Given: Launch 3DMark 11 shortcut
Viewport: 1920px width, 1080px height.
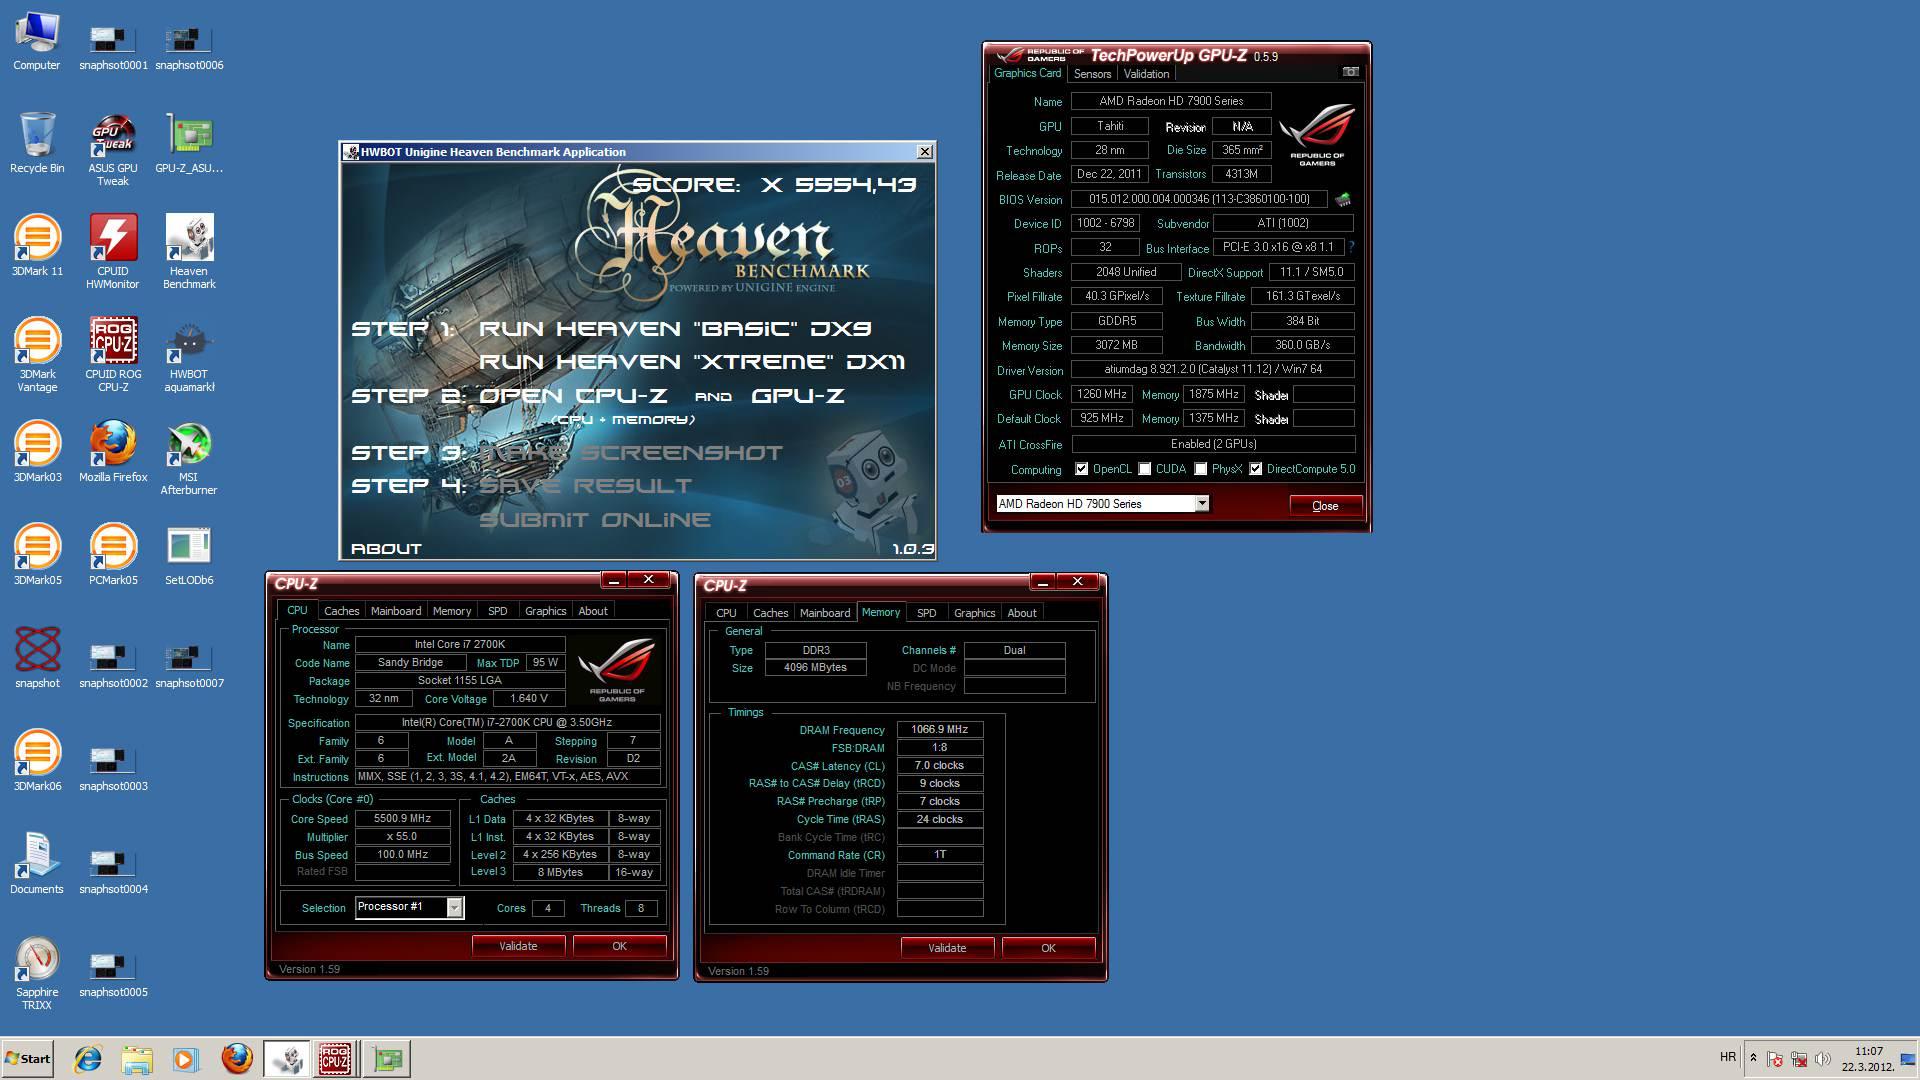Looking at the screenshot, I should pos(37,247).
